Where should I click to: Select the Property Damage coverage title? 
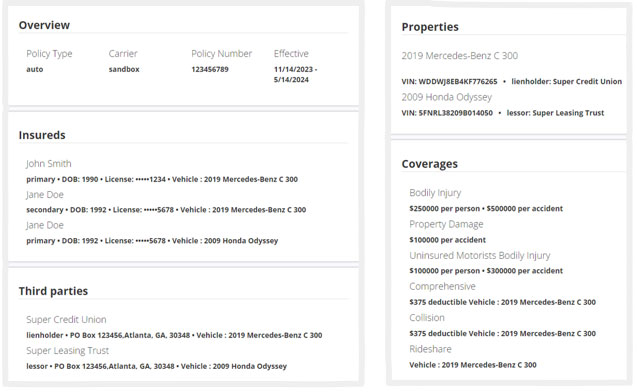pyautogui.click(x=446, y=224)
